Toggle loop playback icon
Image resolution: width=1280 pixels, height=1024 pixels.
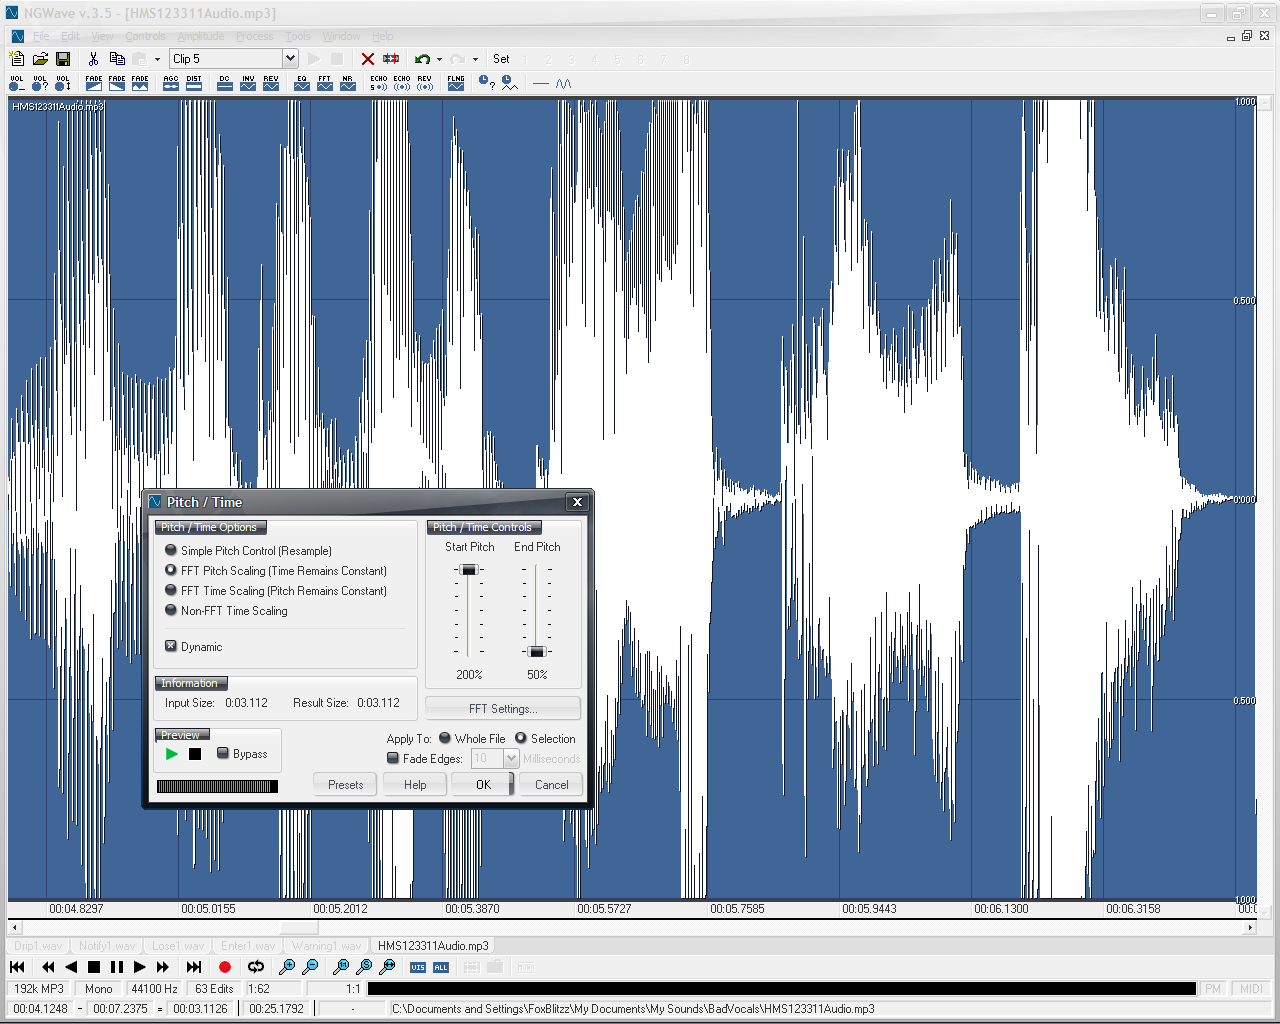point(256,967)
